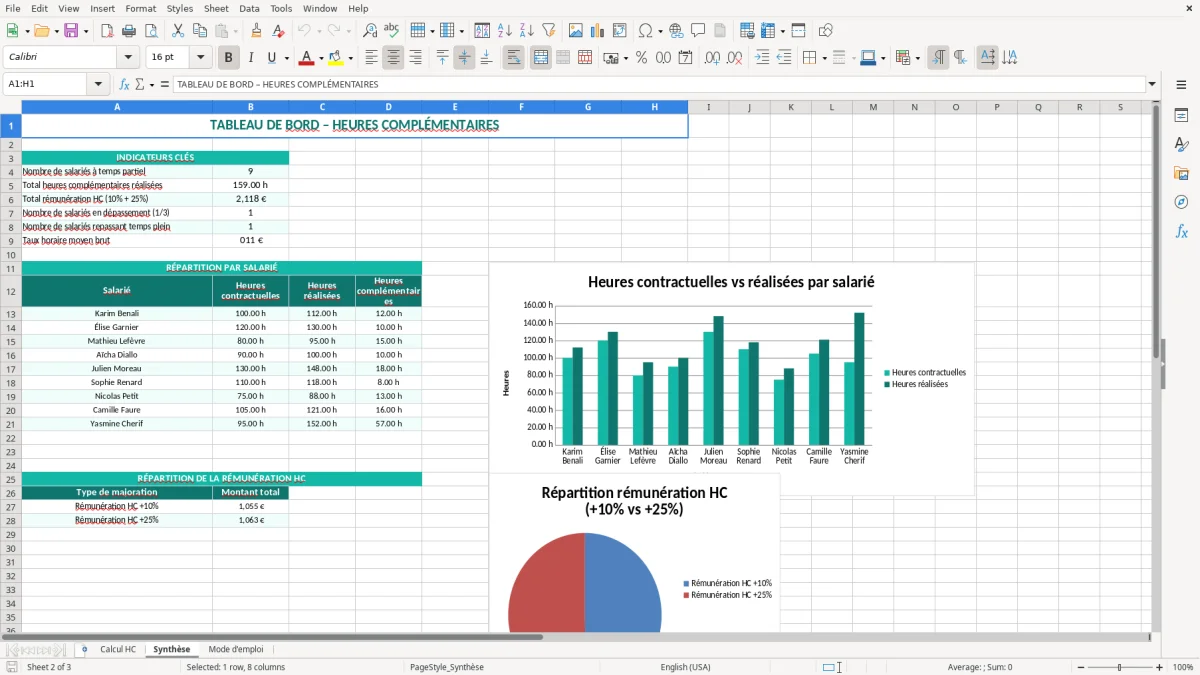The height and width of the screenshot is (675, 1200).
Task: Click the Export as PDF icon
Action: 108,31
